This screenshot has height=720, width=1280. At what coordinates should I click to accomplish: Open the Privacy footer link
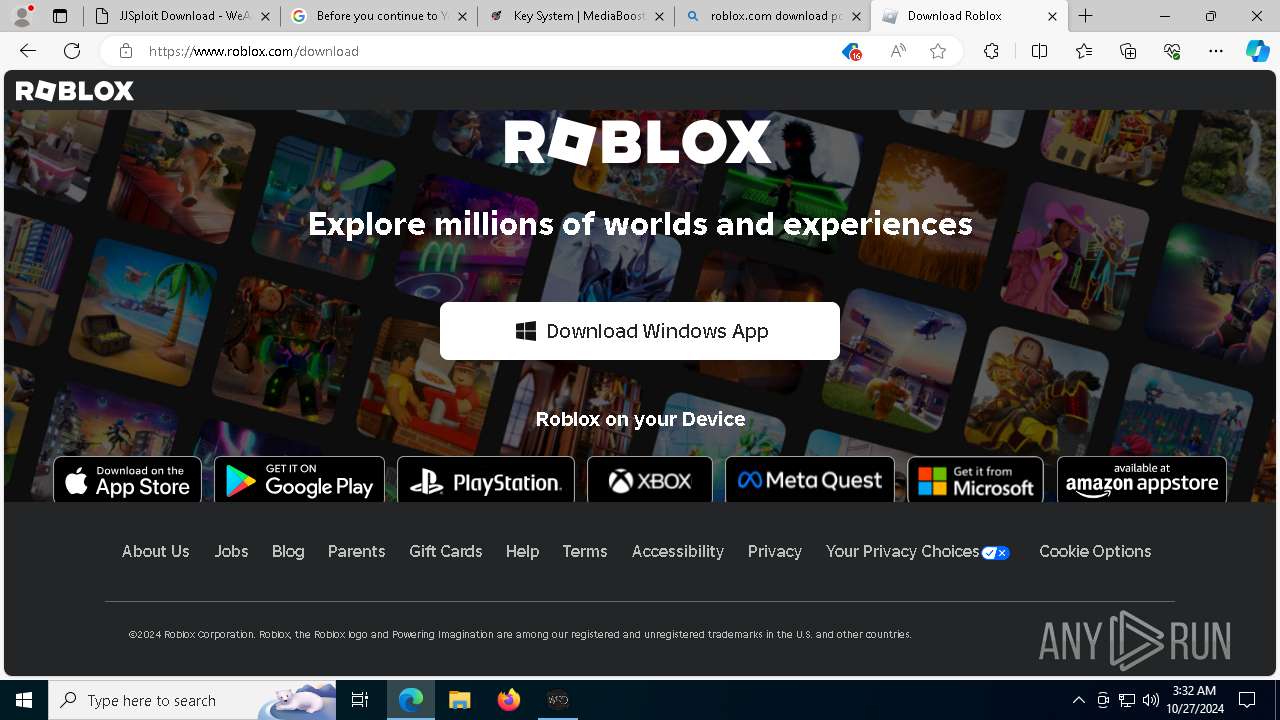(x=775, y=552)
